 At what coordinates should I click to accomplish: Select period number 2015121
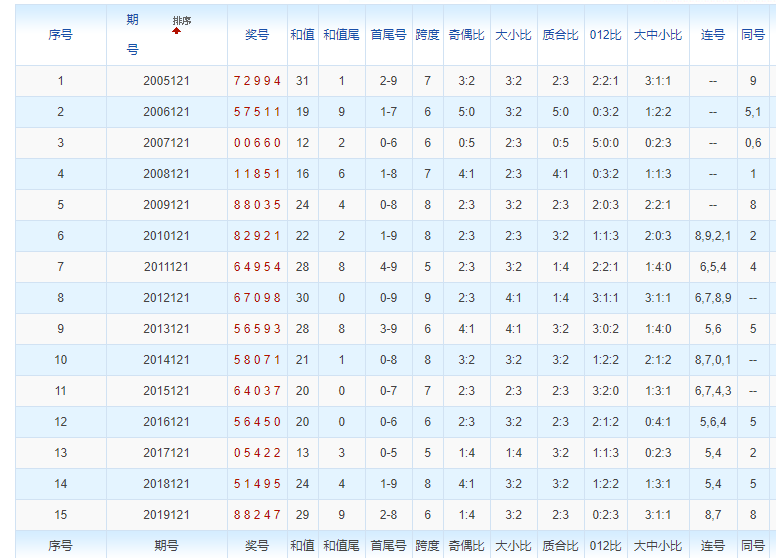(x=166, y=391)
